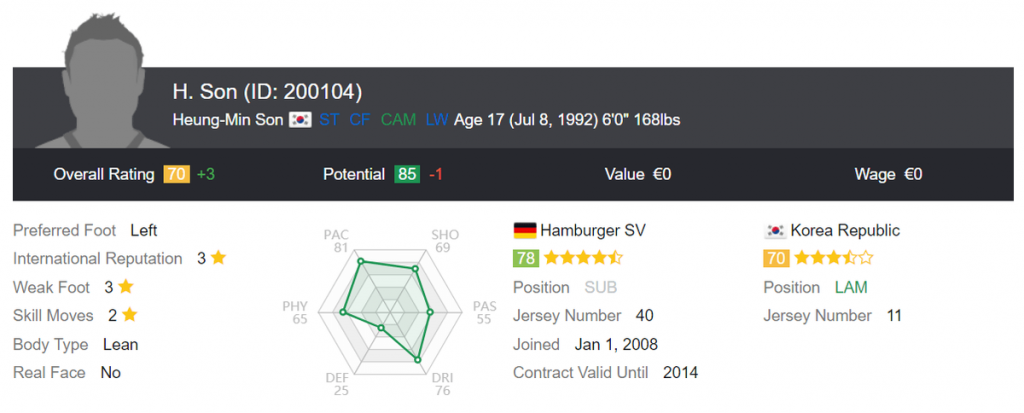The width and height of the screenshot is (1024, 413).
Task: Click the Skill Moves star icon
Action: (129, 315)
